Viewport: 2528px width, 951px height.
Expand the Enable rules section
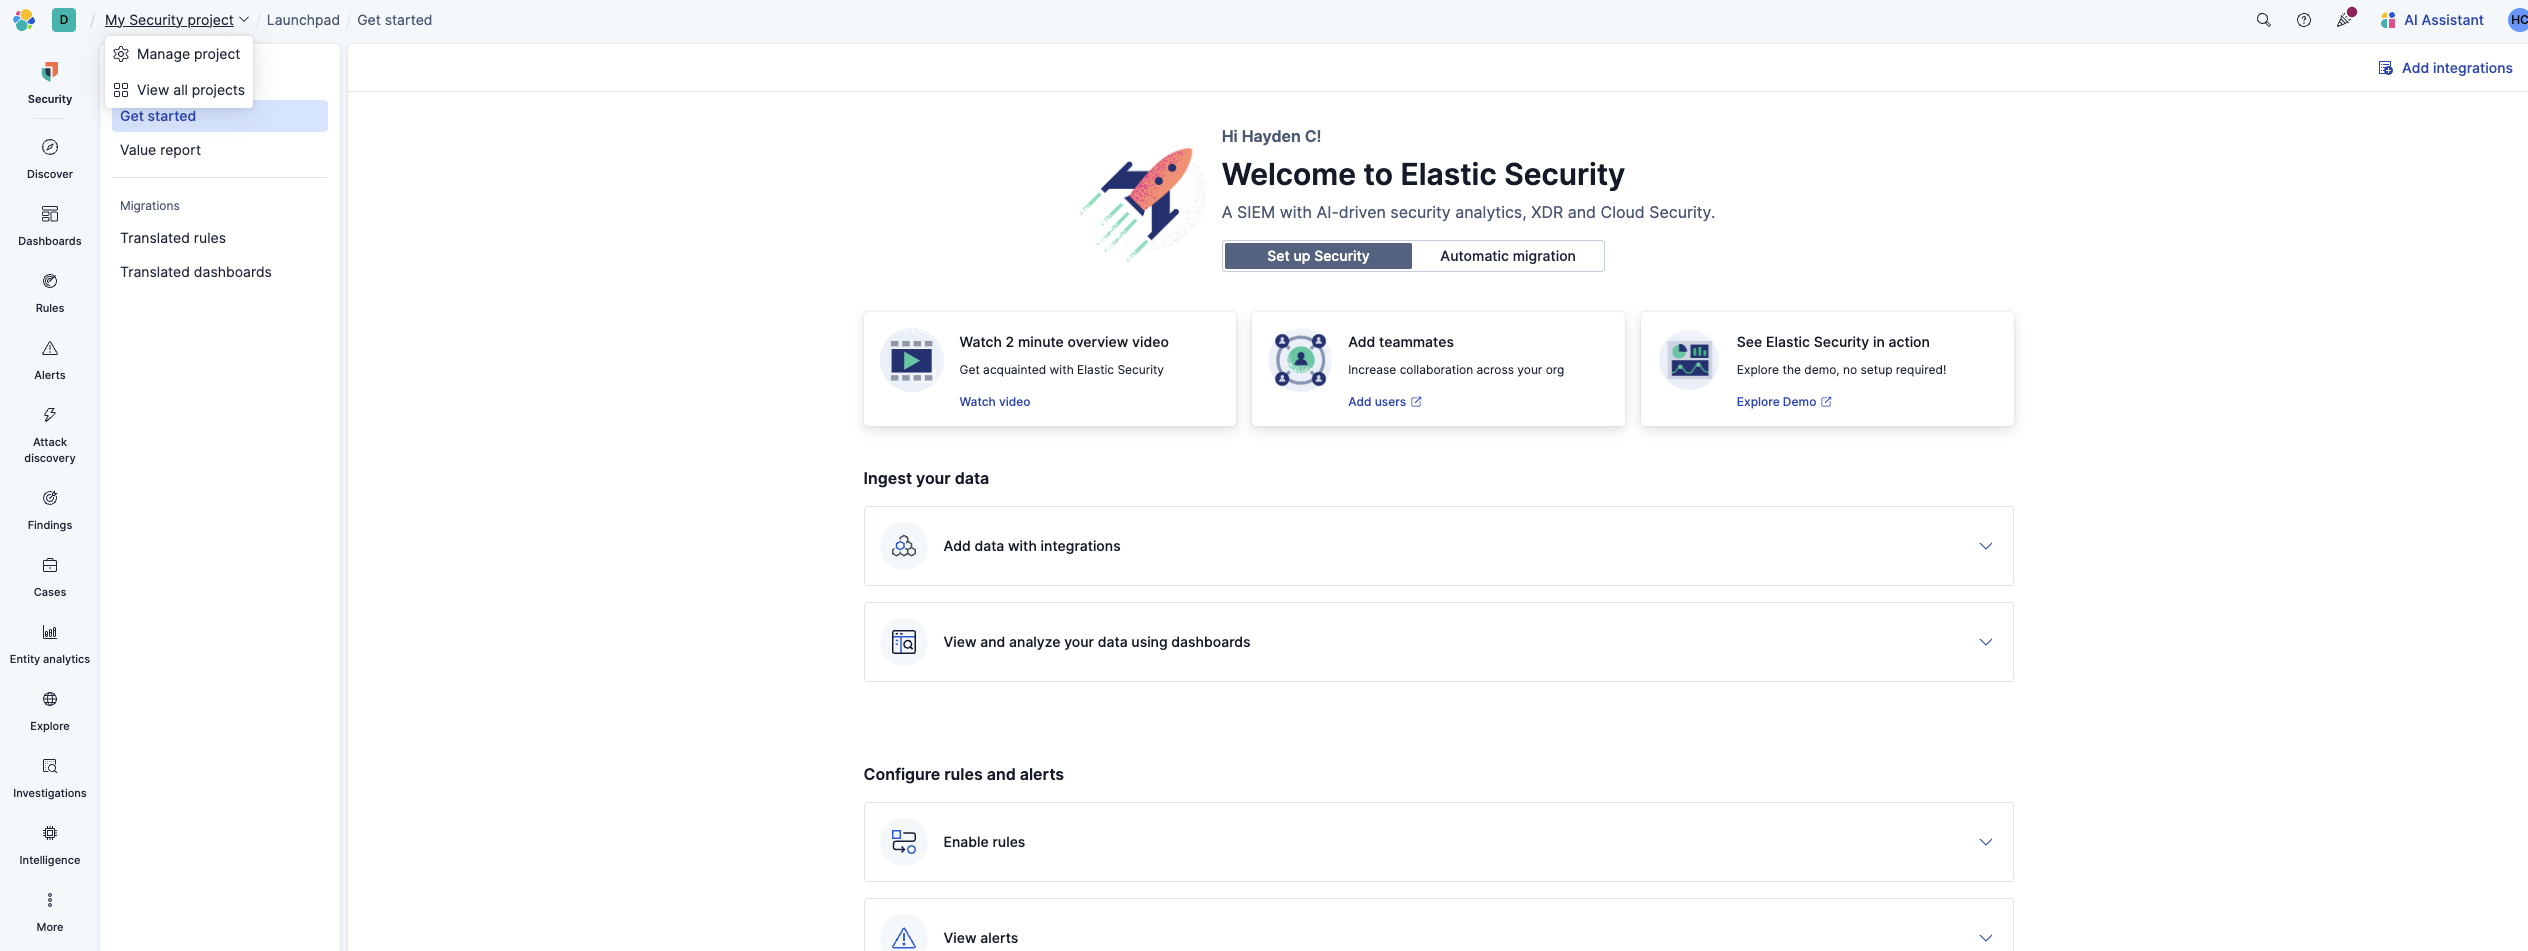(x=1437, y=842)
